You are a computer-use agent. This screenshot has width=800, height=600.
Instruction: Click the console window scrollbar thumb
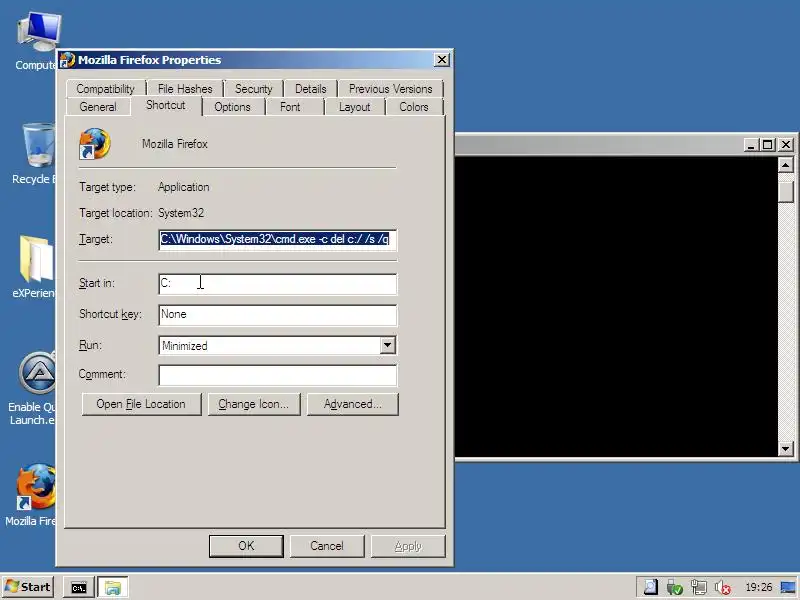(x=786, y=191)
